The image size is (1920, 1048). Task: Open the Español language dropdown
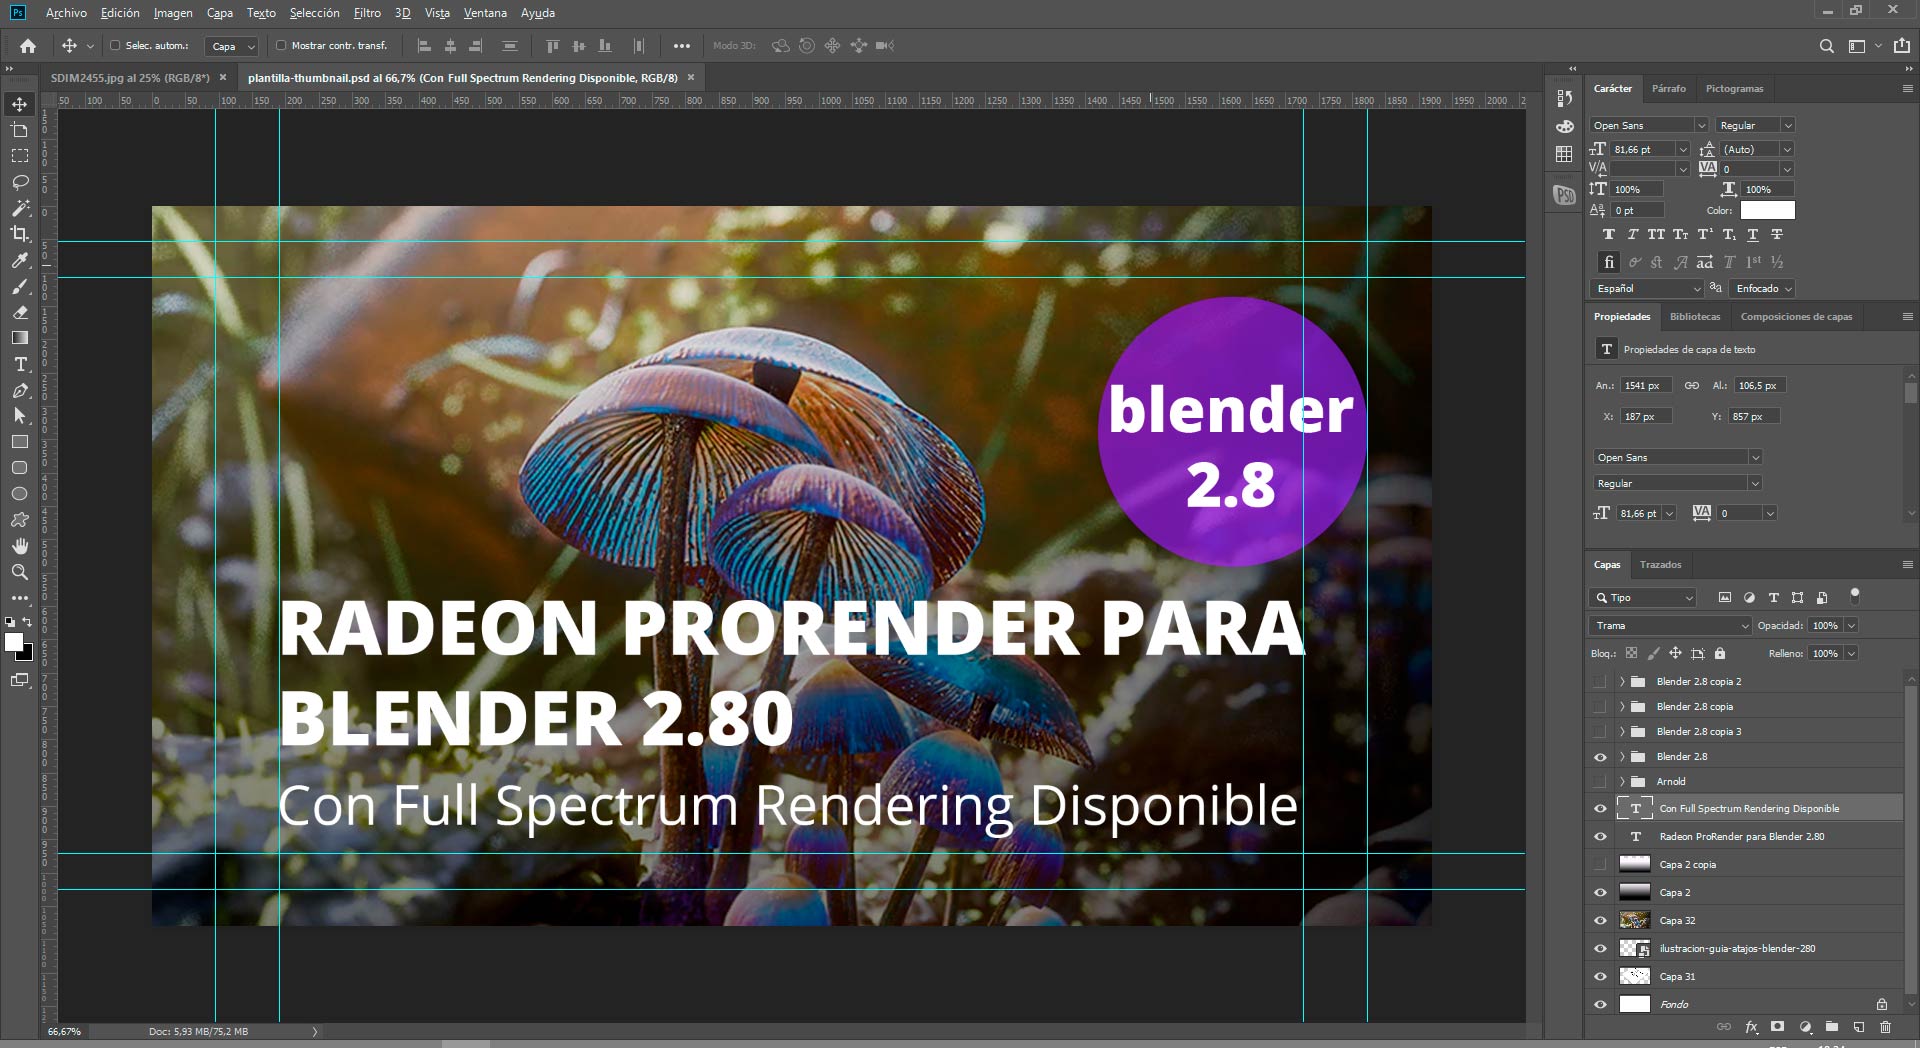(x=1647, y=289)
